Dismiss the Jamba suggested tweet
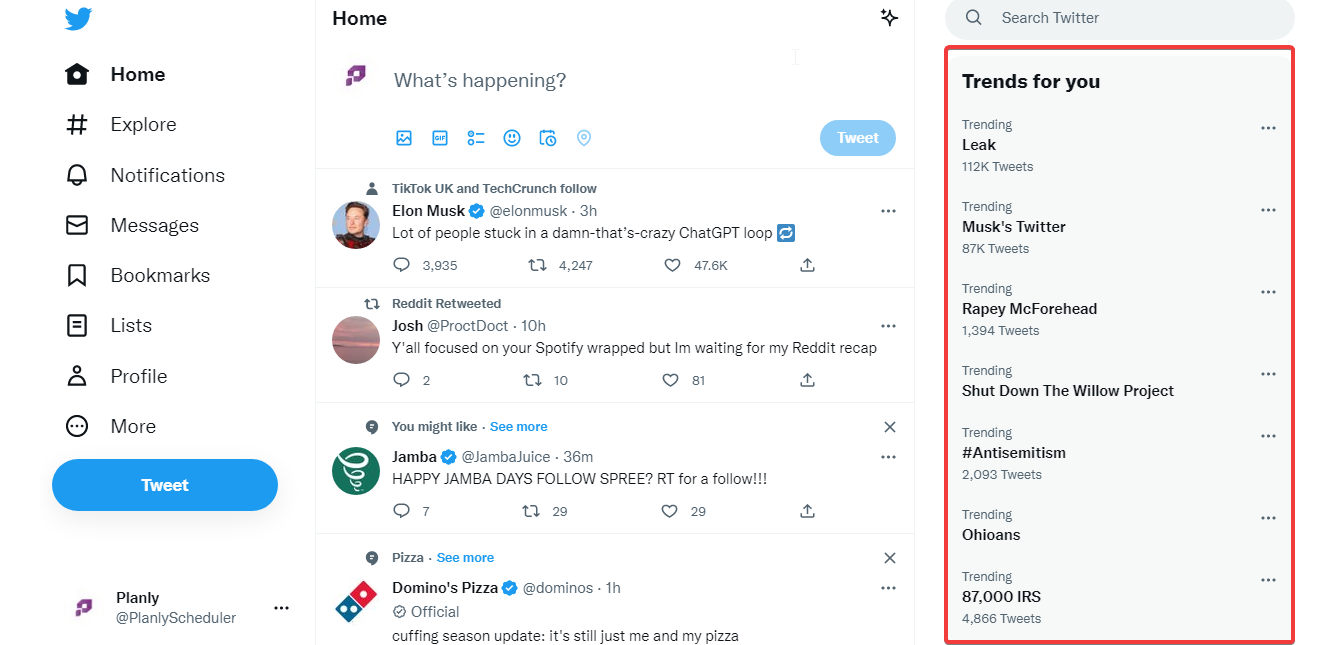 pos(890,427)
